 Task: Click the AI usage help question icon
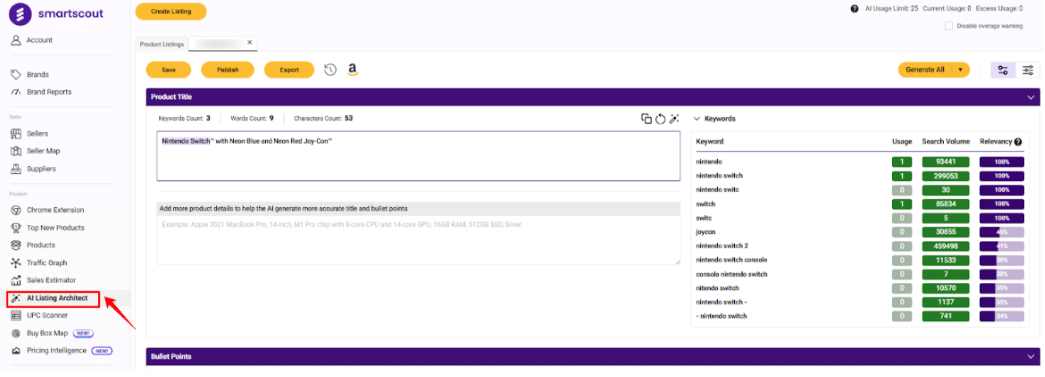[854, 9]
